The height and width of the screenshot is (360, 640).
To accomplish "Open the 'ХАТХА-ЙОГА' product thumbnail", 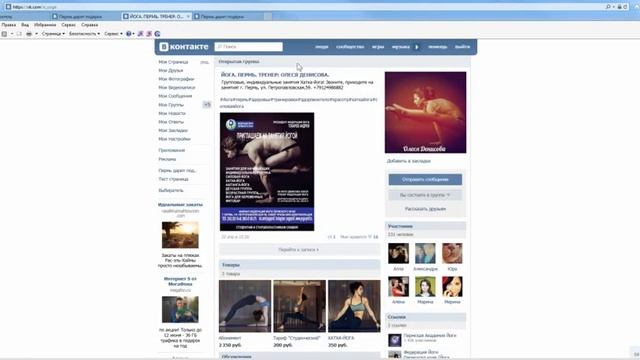I will (x=354, y=306).
